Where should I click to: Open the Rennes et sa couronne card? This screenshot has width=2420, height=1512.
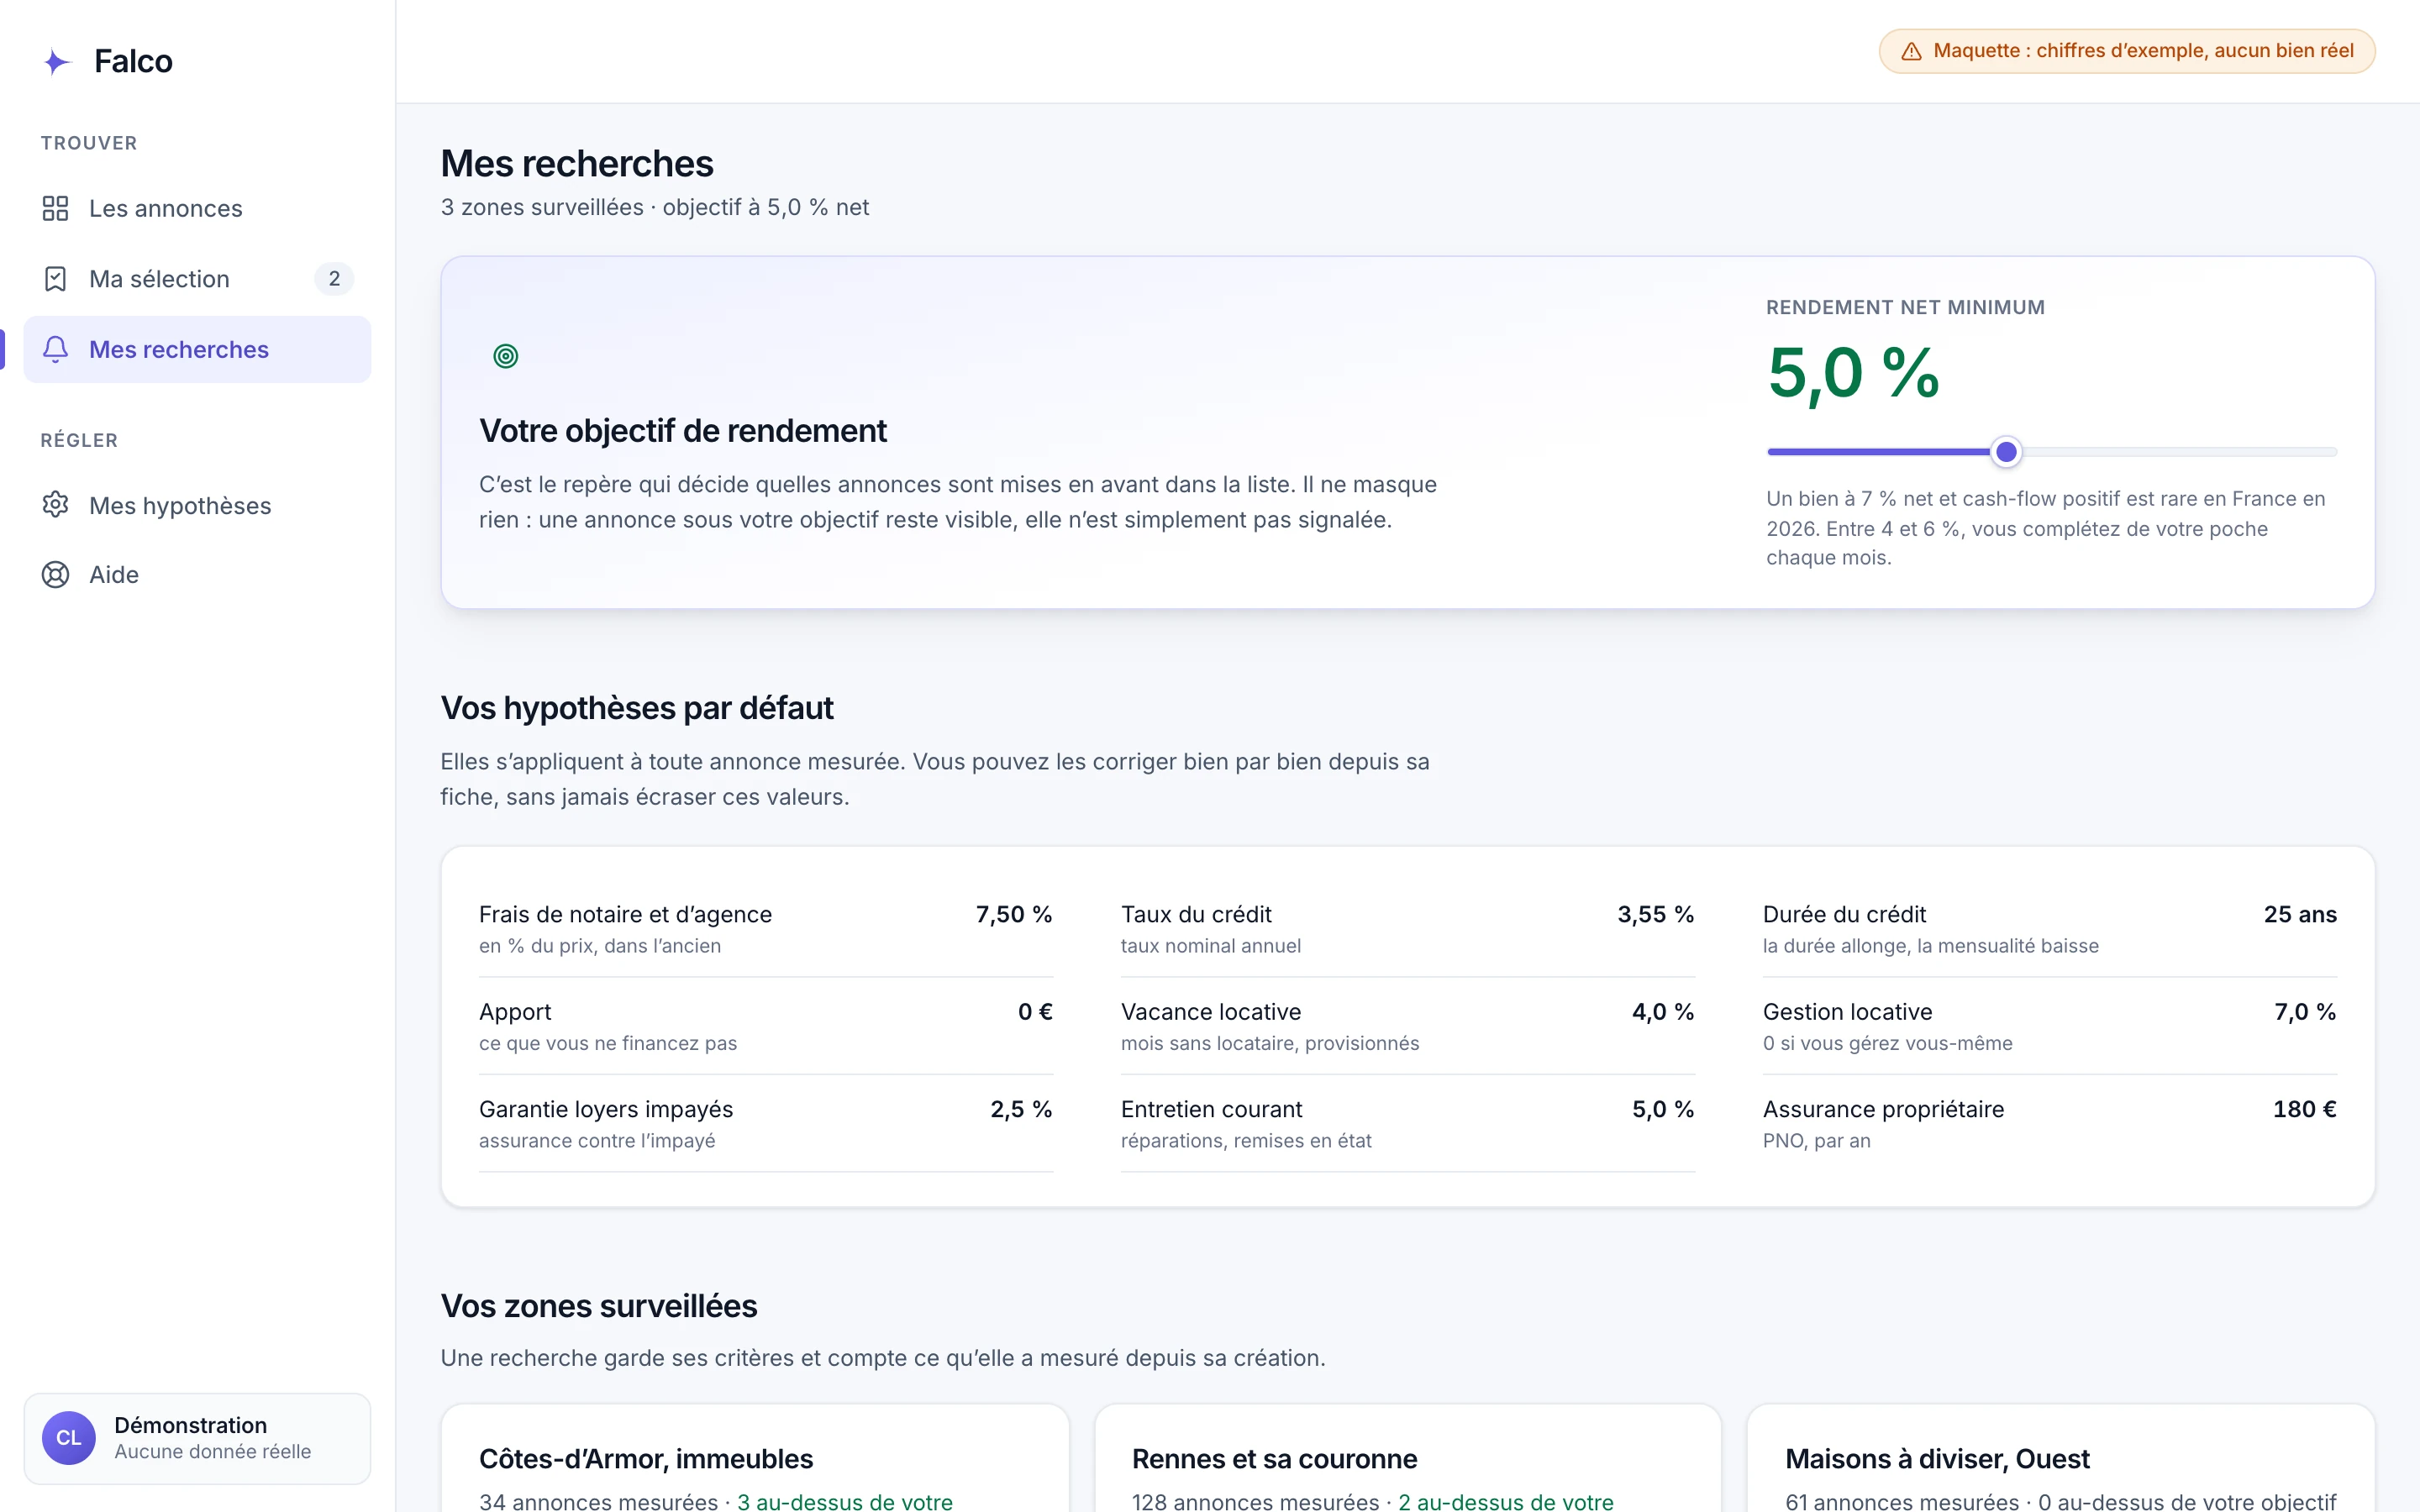[1408, 1458]
